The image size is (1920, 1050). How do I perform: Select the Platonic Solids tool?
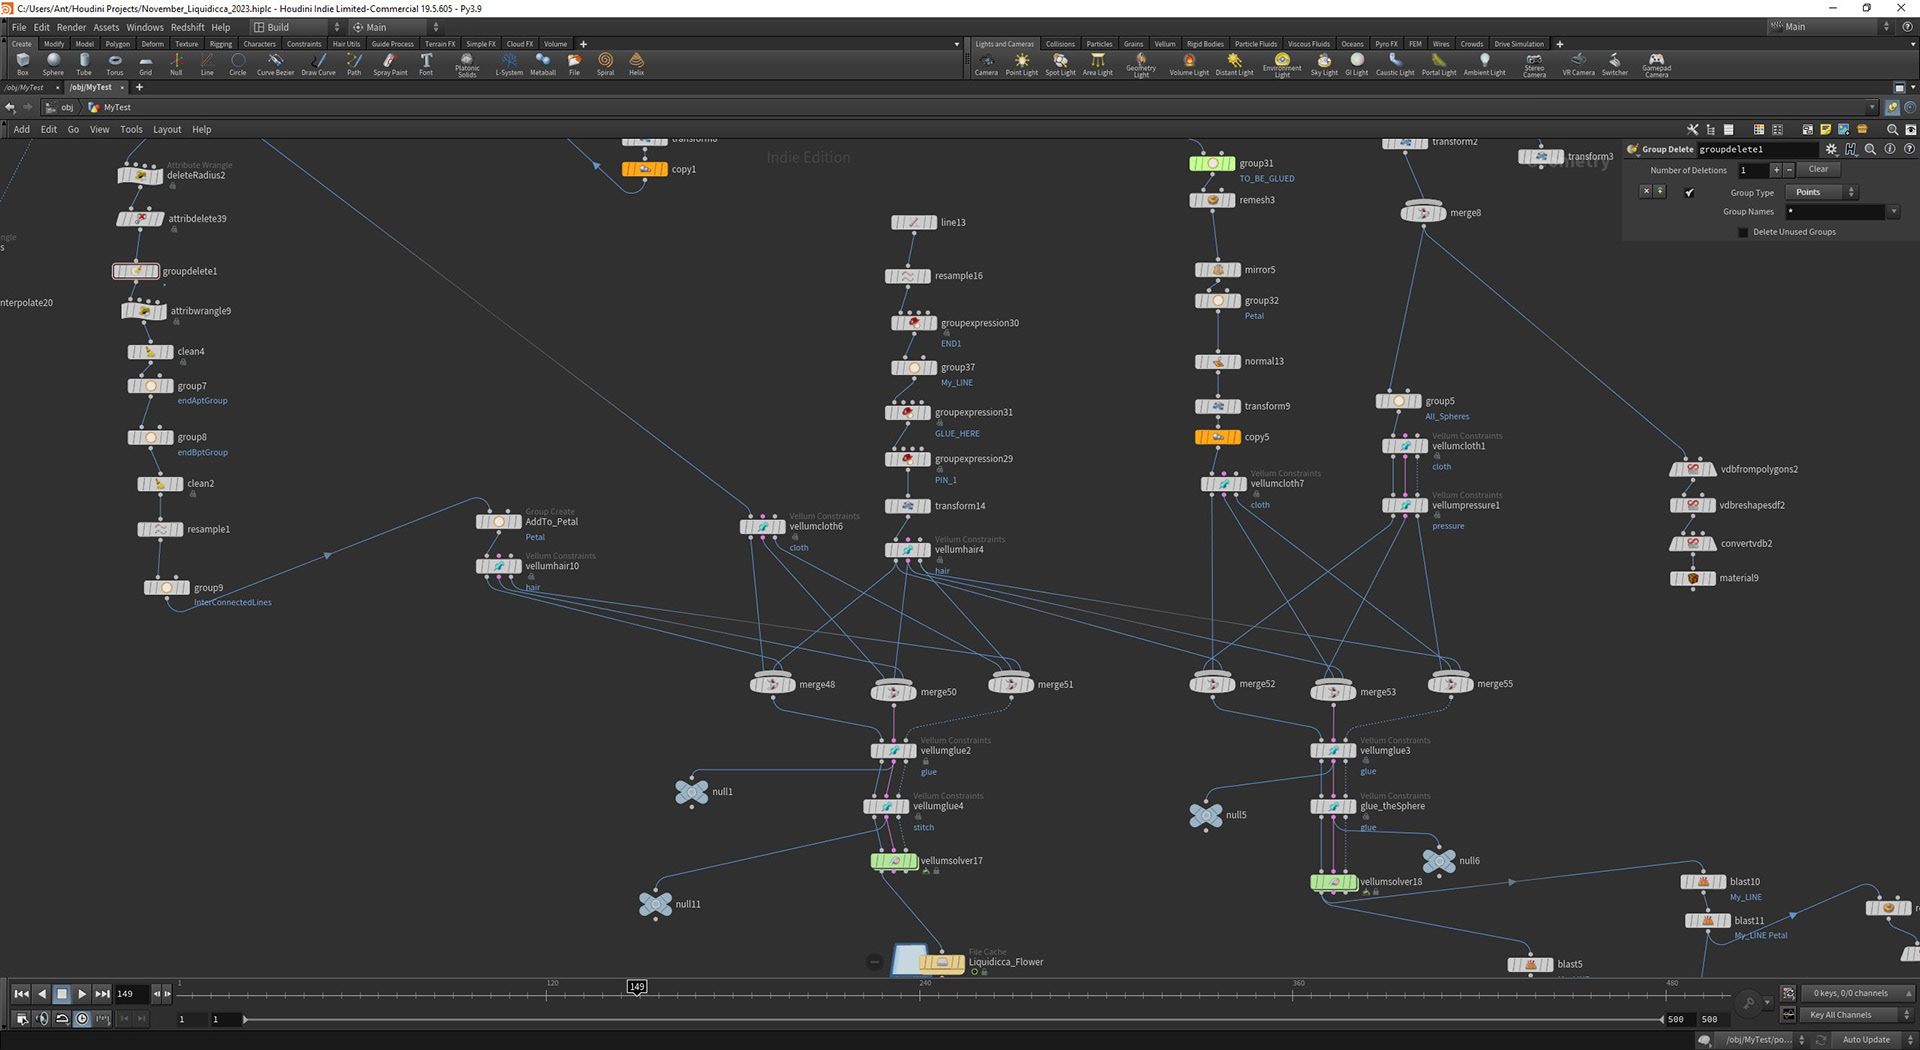[x=467, y=65]
